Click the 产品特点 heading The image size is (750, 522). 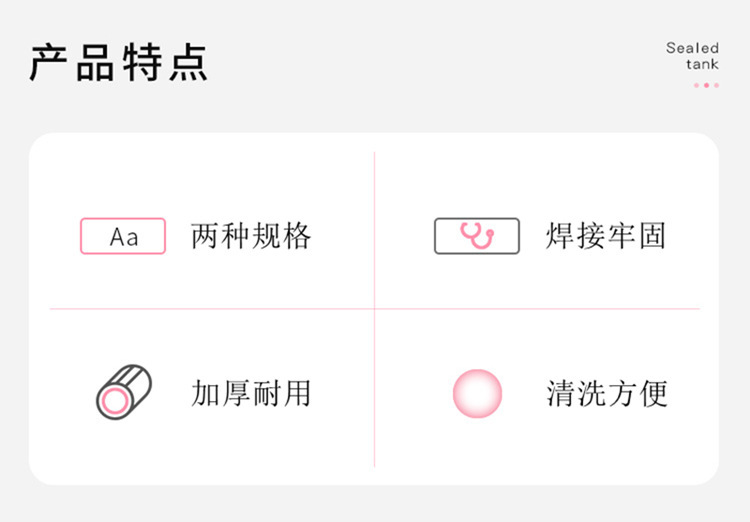tap(119, 63)
